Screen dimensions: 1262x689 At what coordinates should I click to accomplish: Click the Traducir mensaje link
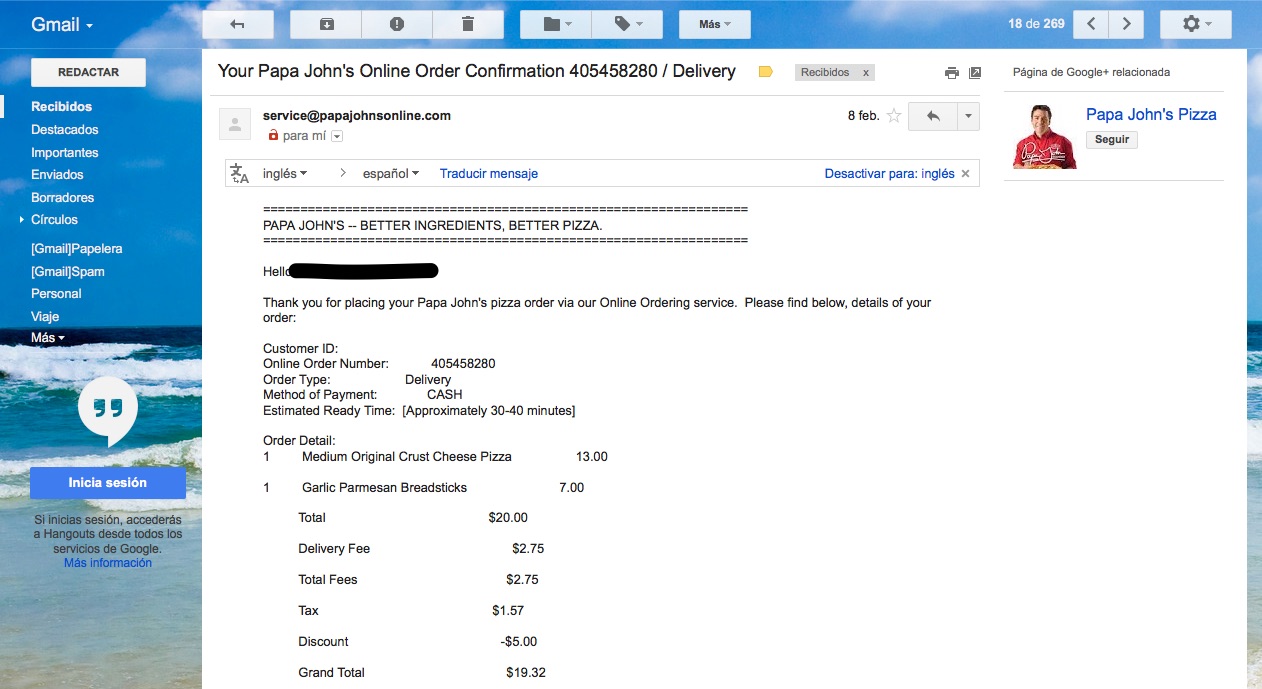pyautogui.click(x=489, y=174)
